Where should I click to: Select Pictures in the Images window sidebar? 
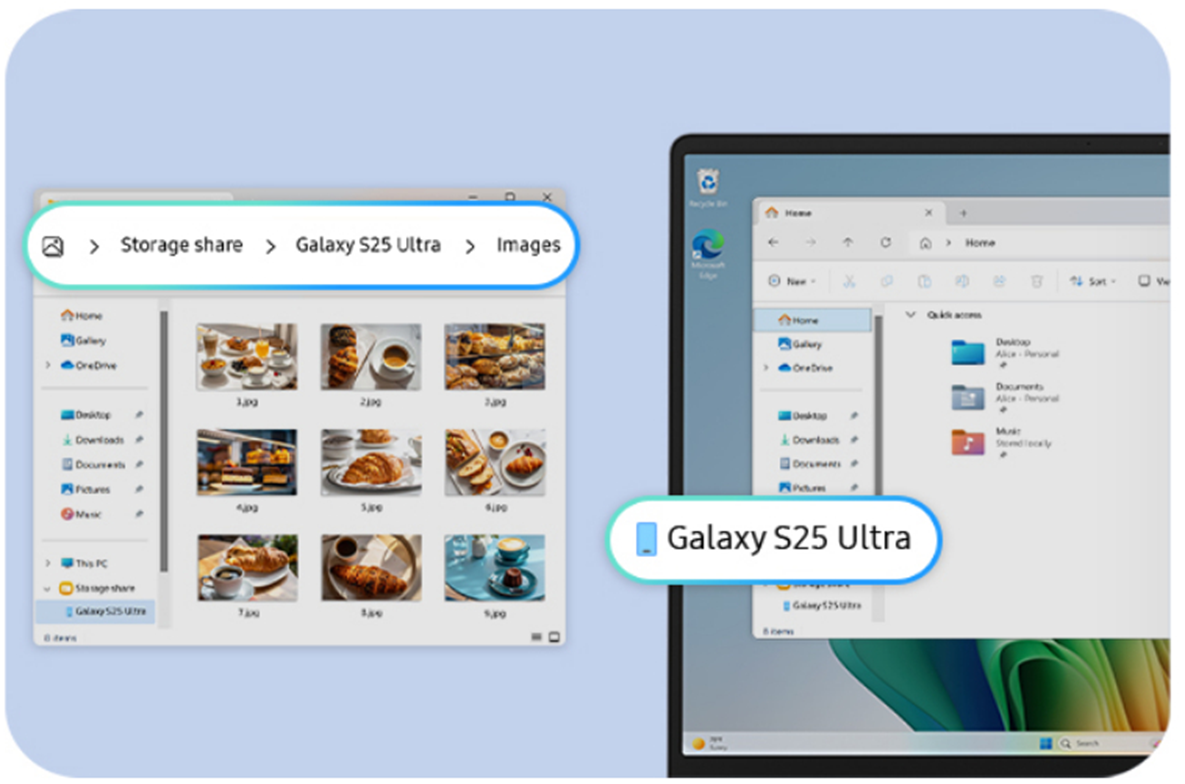pos(85,490)
